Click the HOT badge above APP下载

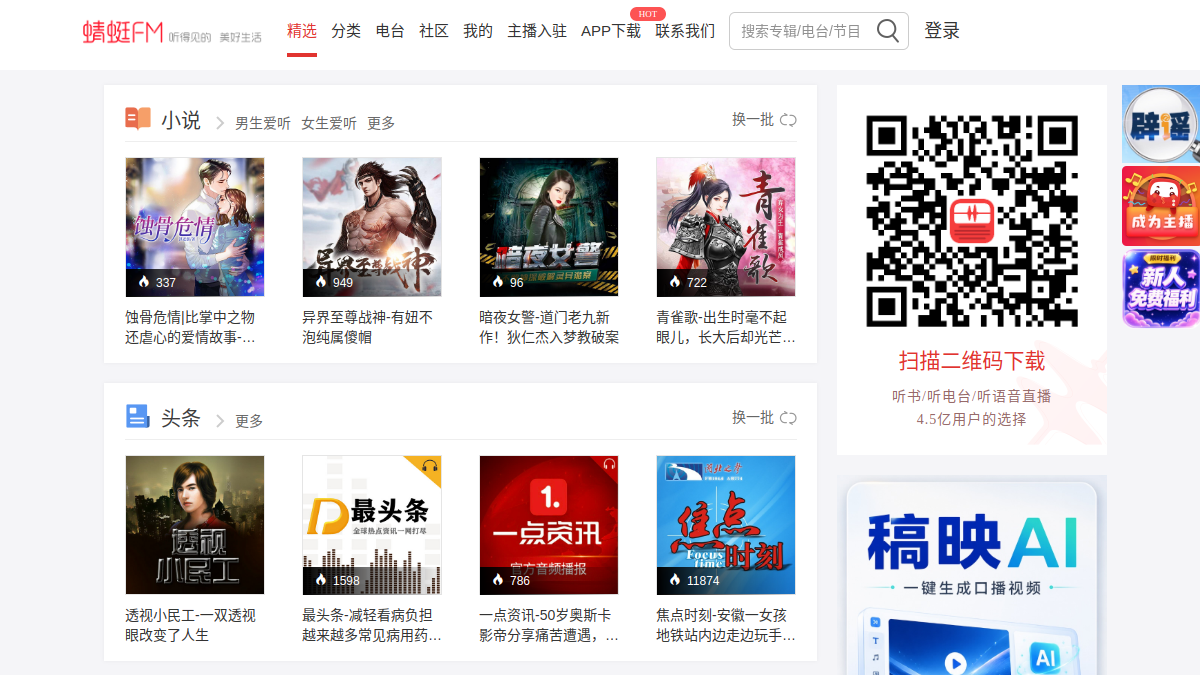648,14
